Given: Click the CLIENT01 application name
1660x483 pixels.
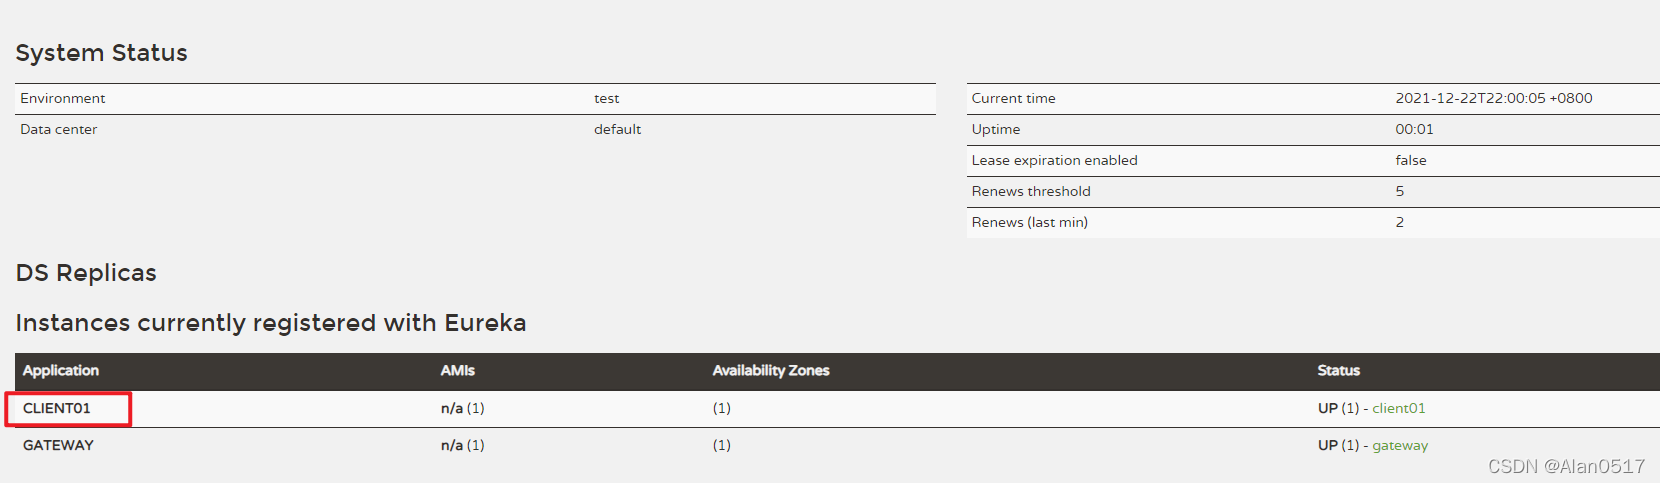Looking at the screenshot, I should [57, 408].
